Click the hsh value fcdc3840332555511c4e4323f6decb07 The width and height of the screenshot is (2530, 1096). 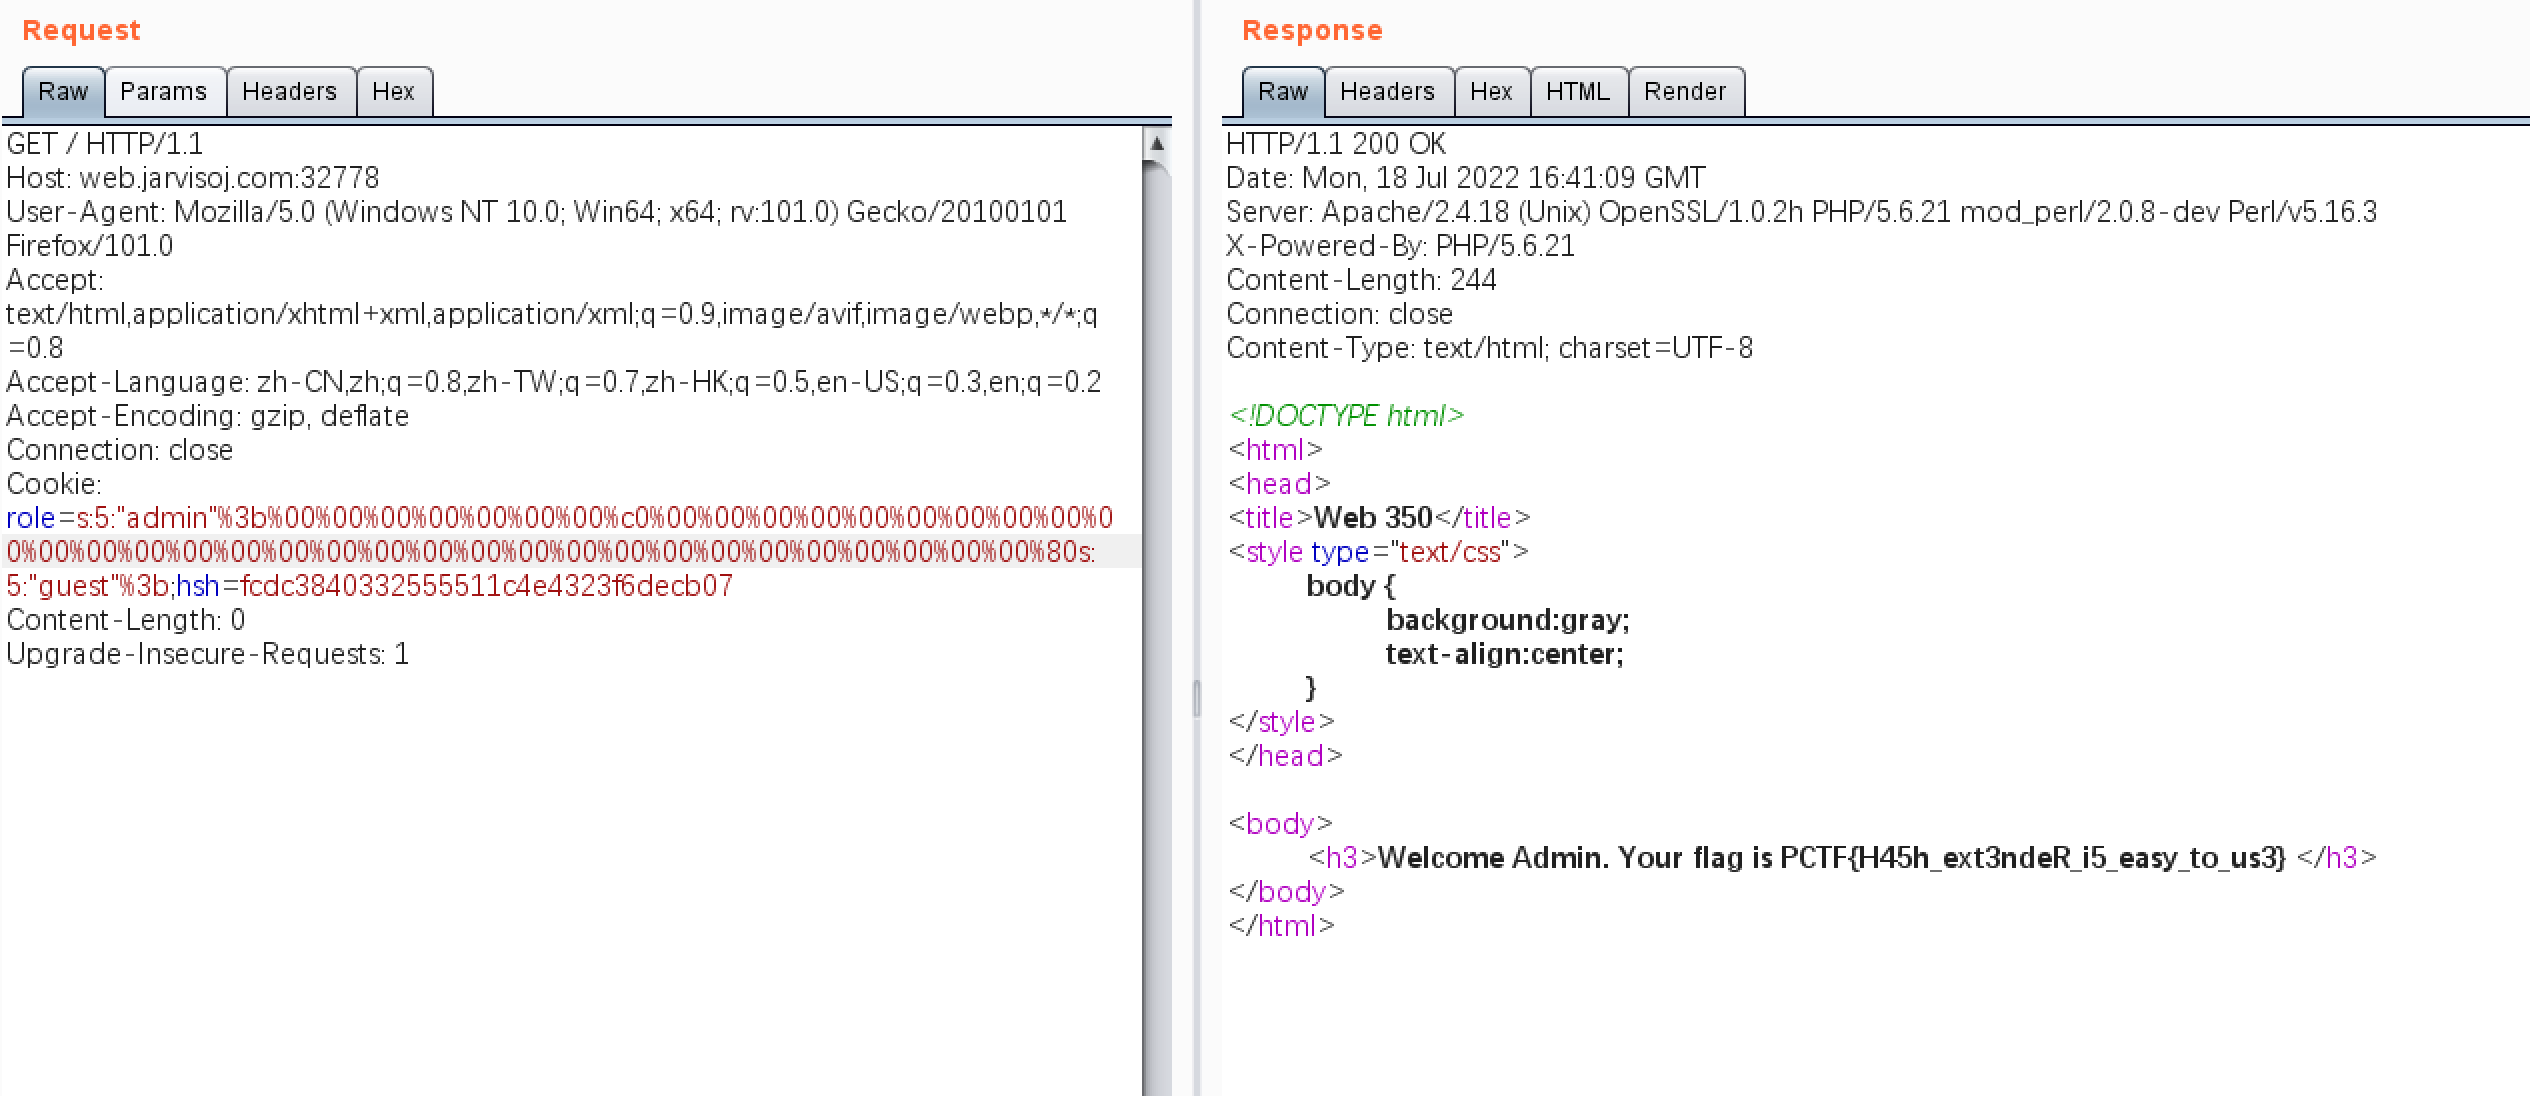(x=487, y=586)
